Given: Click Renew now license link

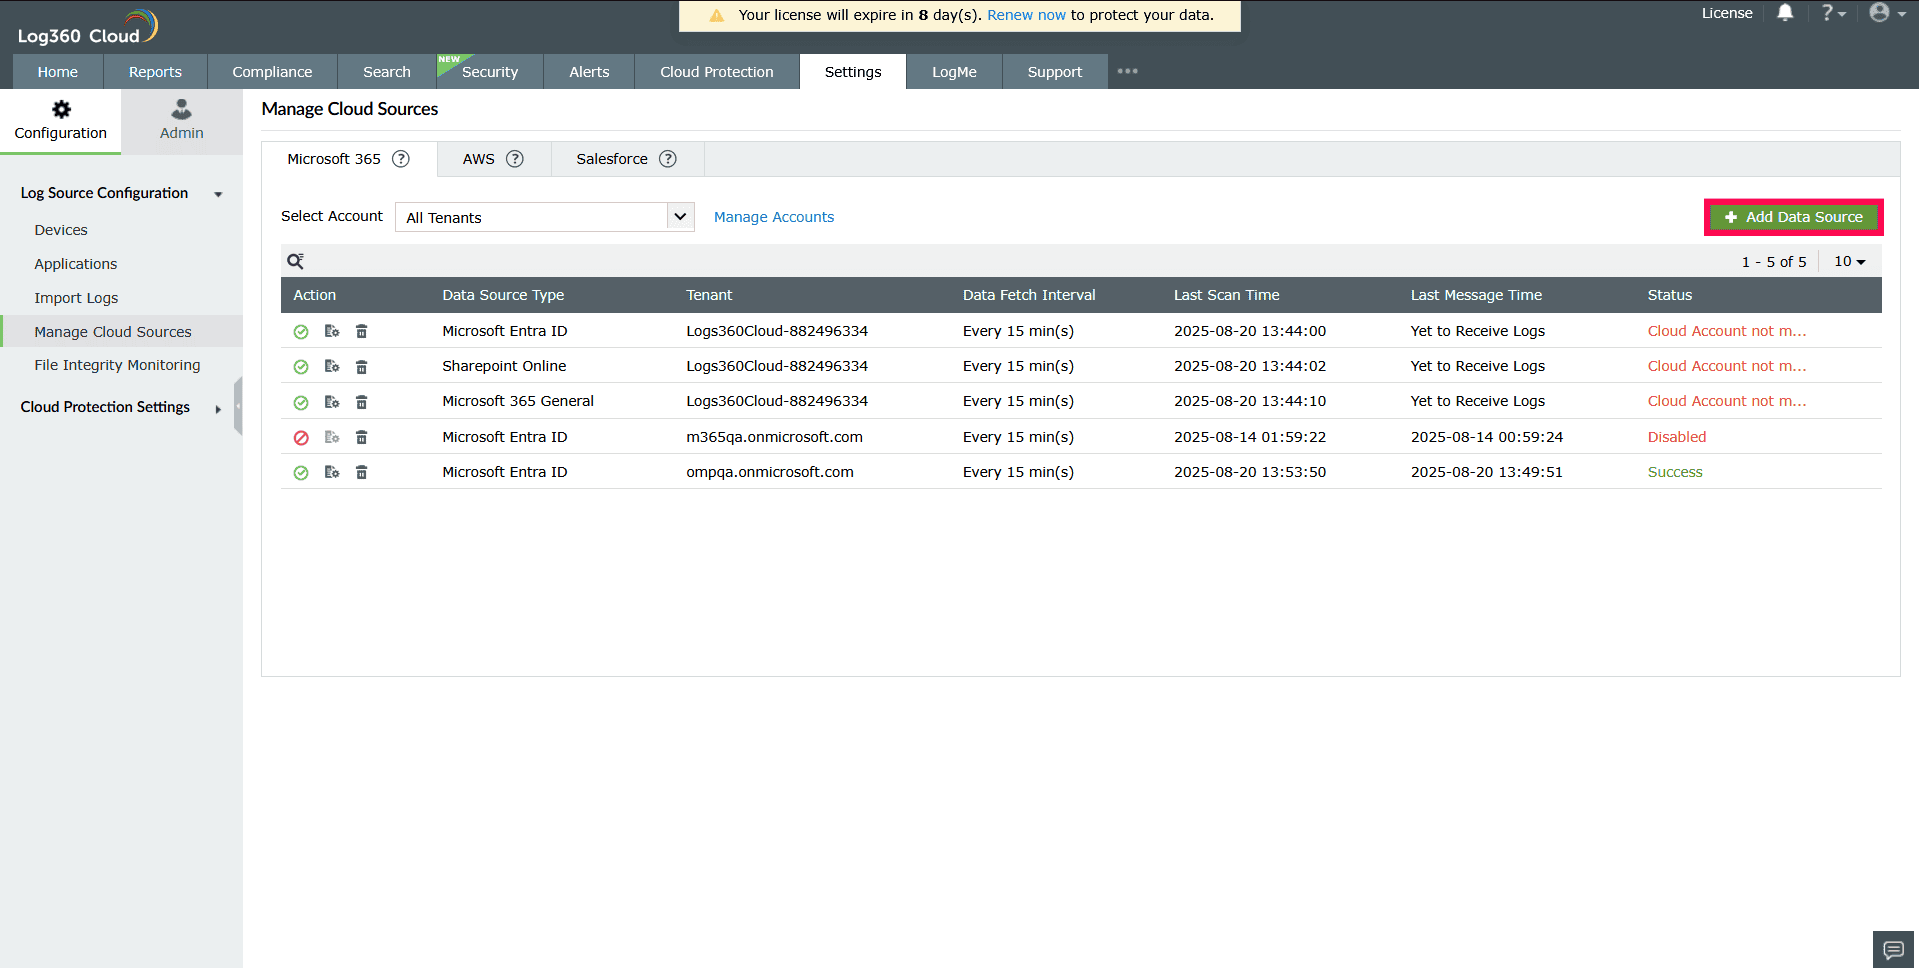Looking at the screenshot, I should tap(1026, 15).
